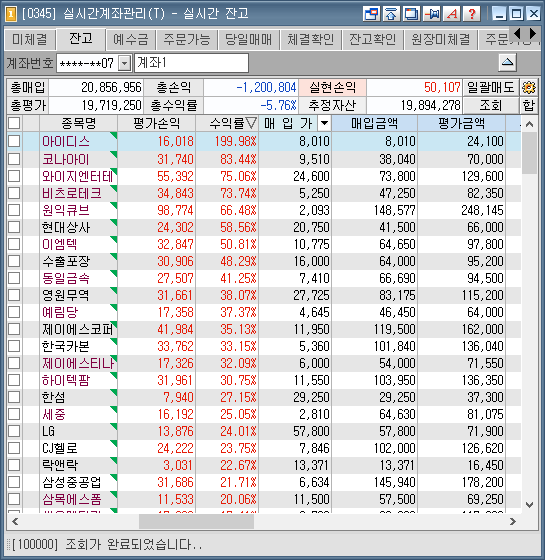Screen dimensions: 545x560
Task: Select the 이엠텍 stock row name
Action: [x=59, y=244]
